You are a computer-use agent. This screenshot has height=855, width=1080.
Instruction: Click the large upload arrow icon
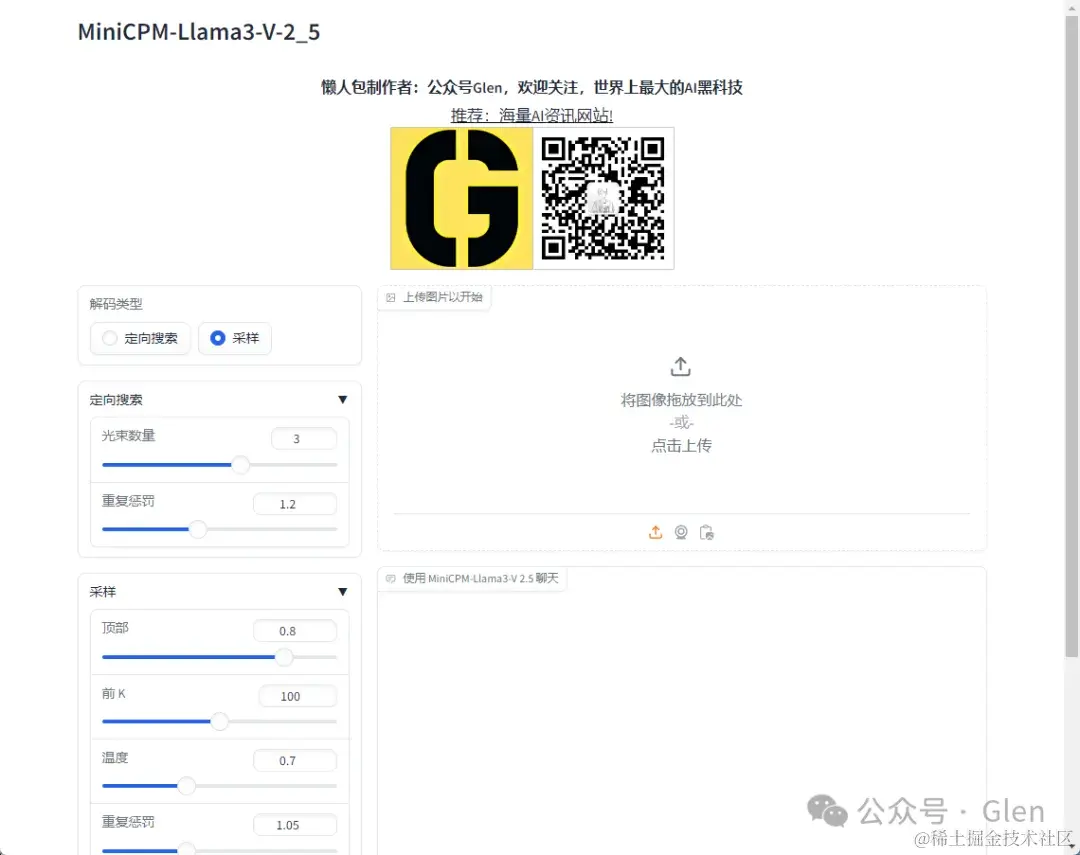coord(681,367)
